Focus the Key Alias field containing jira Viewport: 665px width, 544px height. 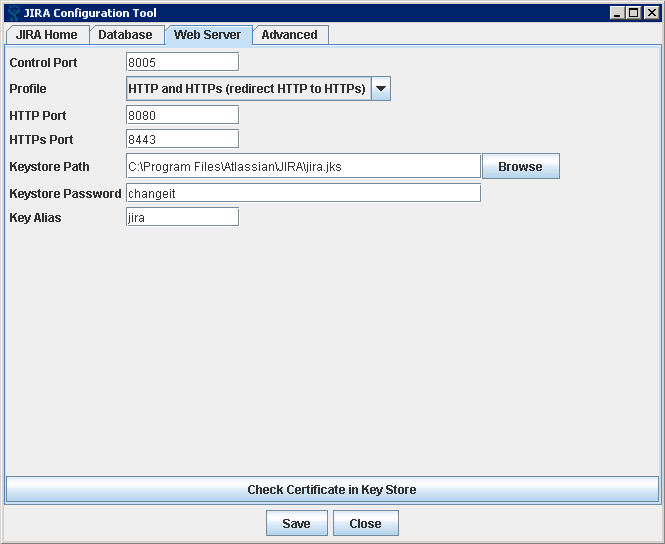click(182, 217)
